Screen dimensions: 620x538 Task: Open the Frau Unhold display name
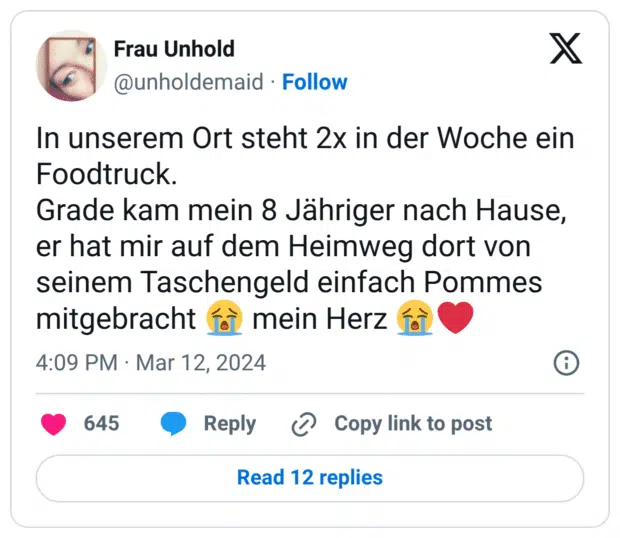[171, 50]
